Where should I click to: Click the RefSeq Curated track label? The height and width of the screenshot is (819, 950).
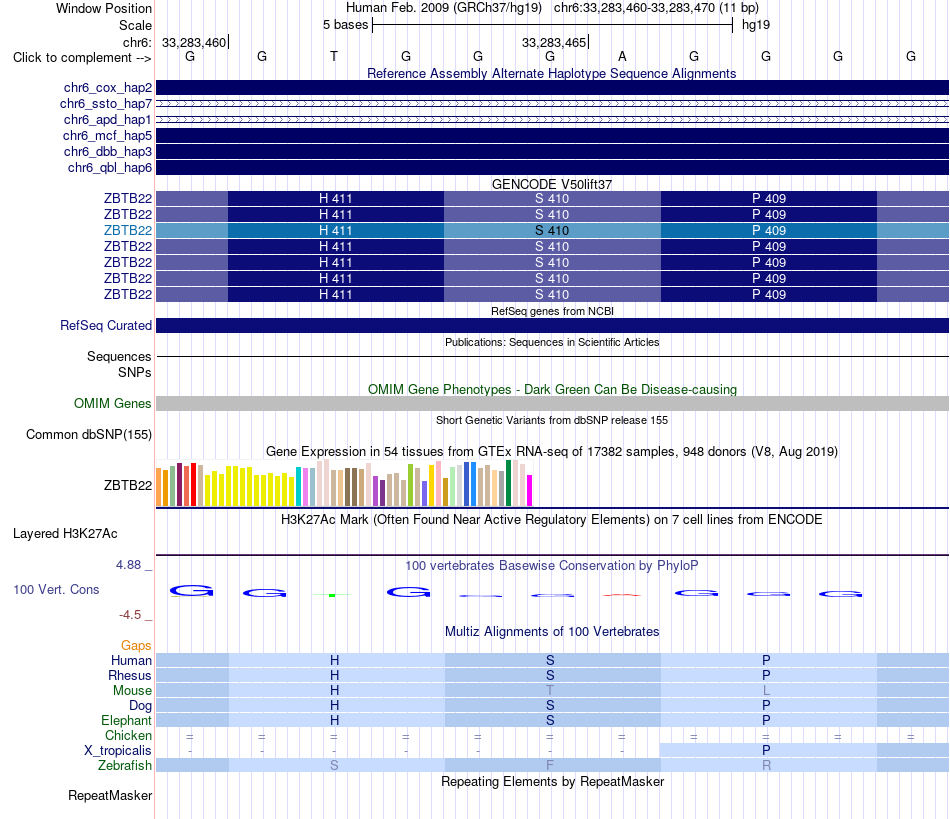[x=106, y=325]
